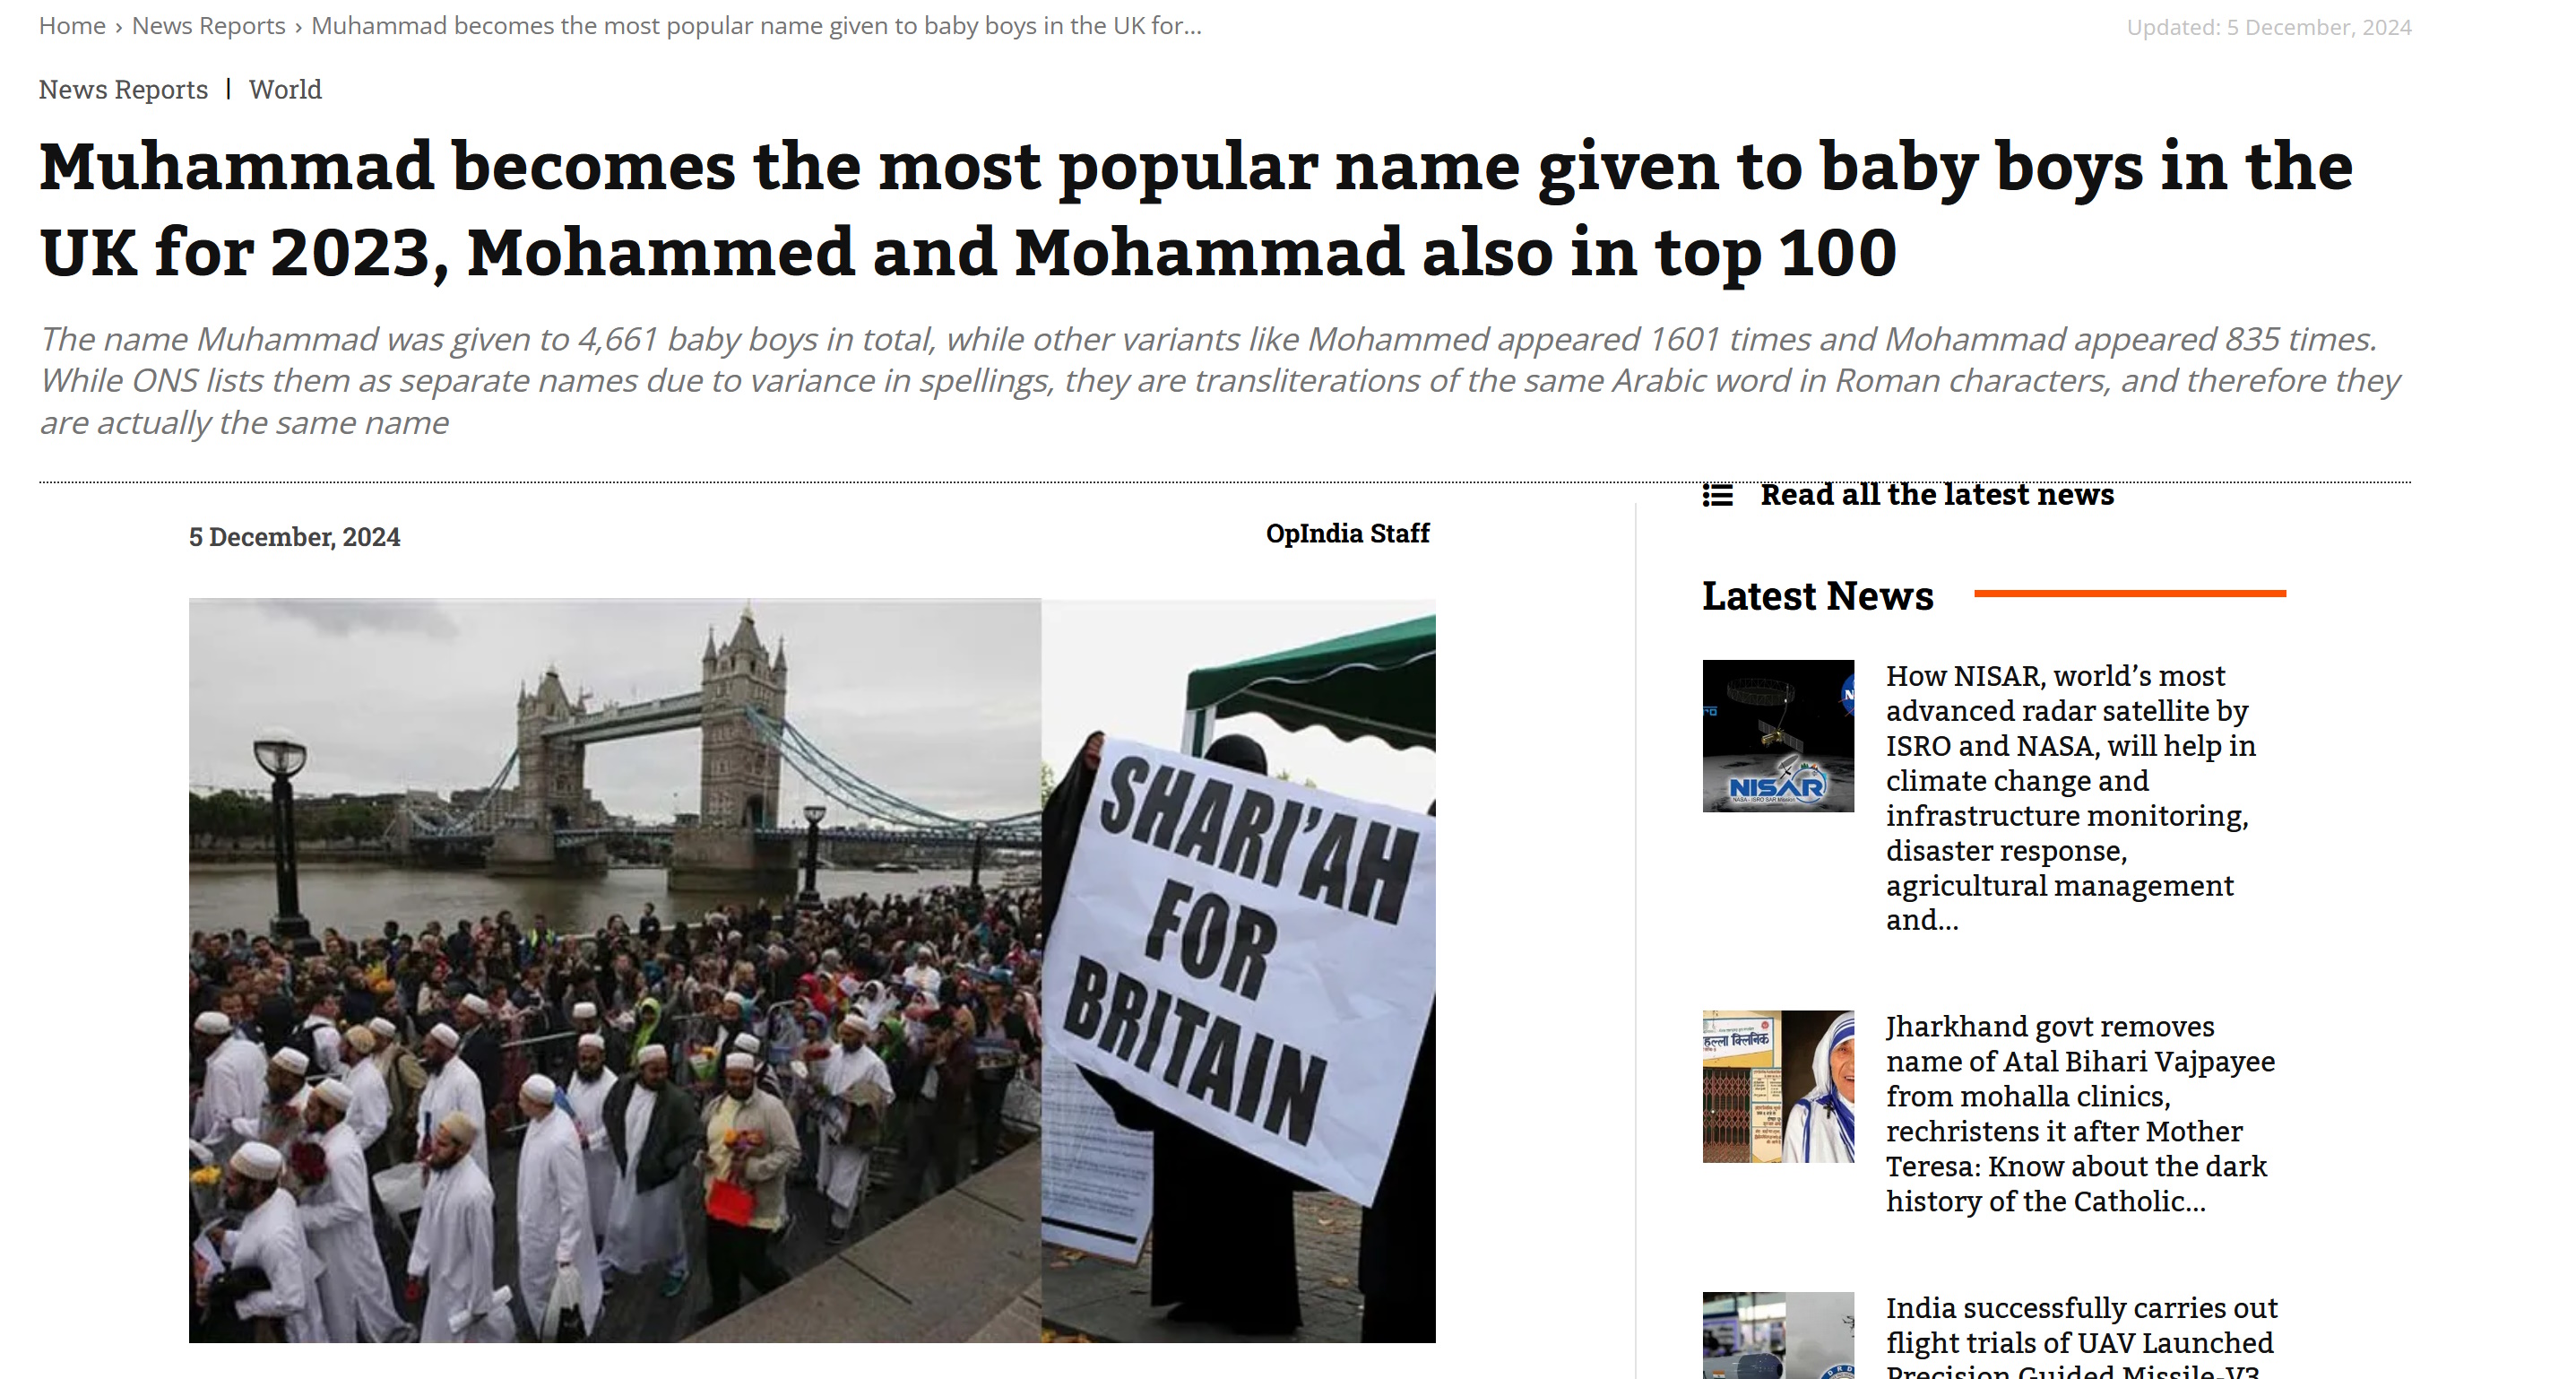The height and width of the screenshot is (1379, 2576).
Task: Open News Reports in the breadcrumb trail
Action: [x=208, y=26]
